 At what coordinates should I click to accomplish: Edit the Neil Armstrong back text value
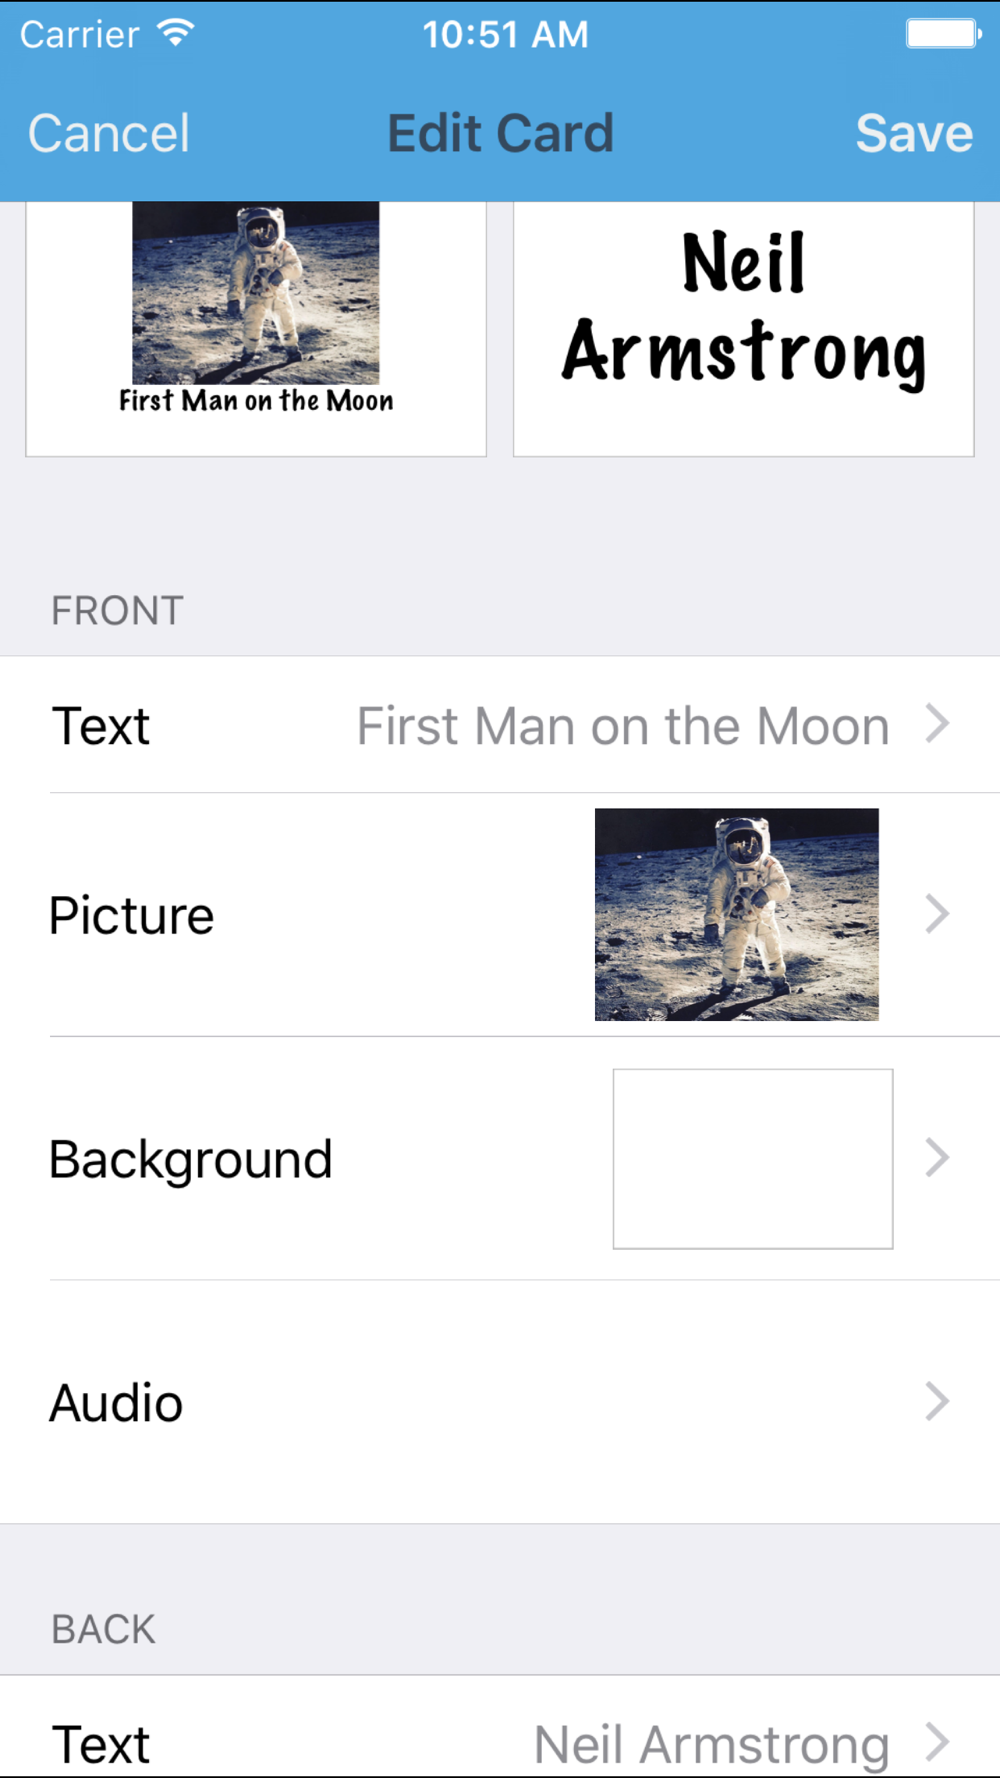click(x=711, y=1745)
